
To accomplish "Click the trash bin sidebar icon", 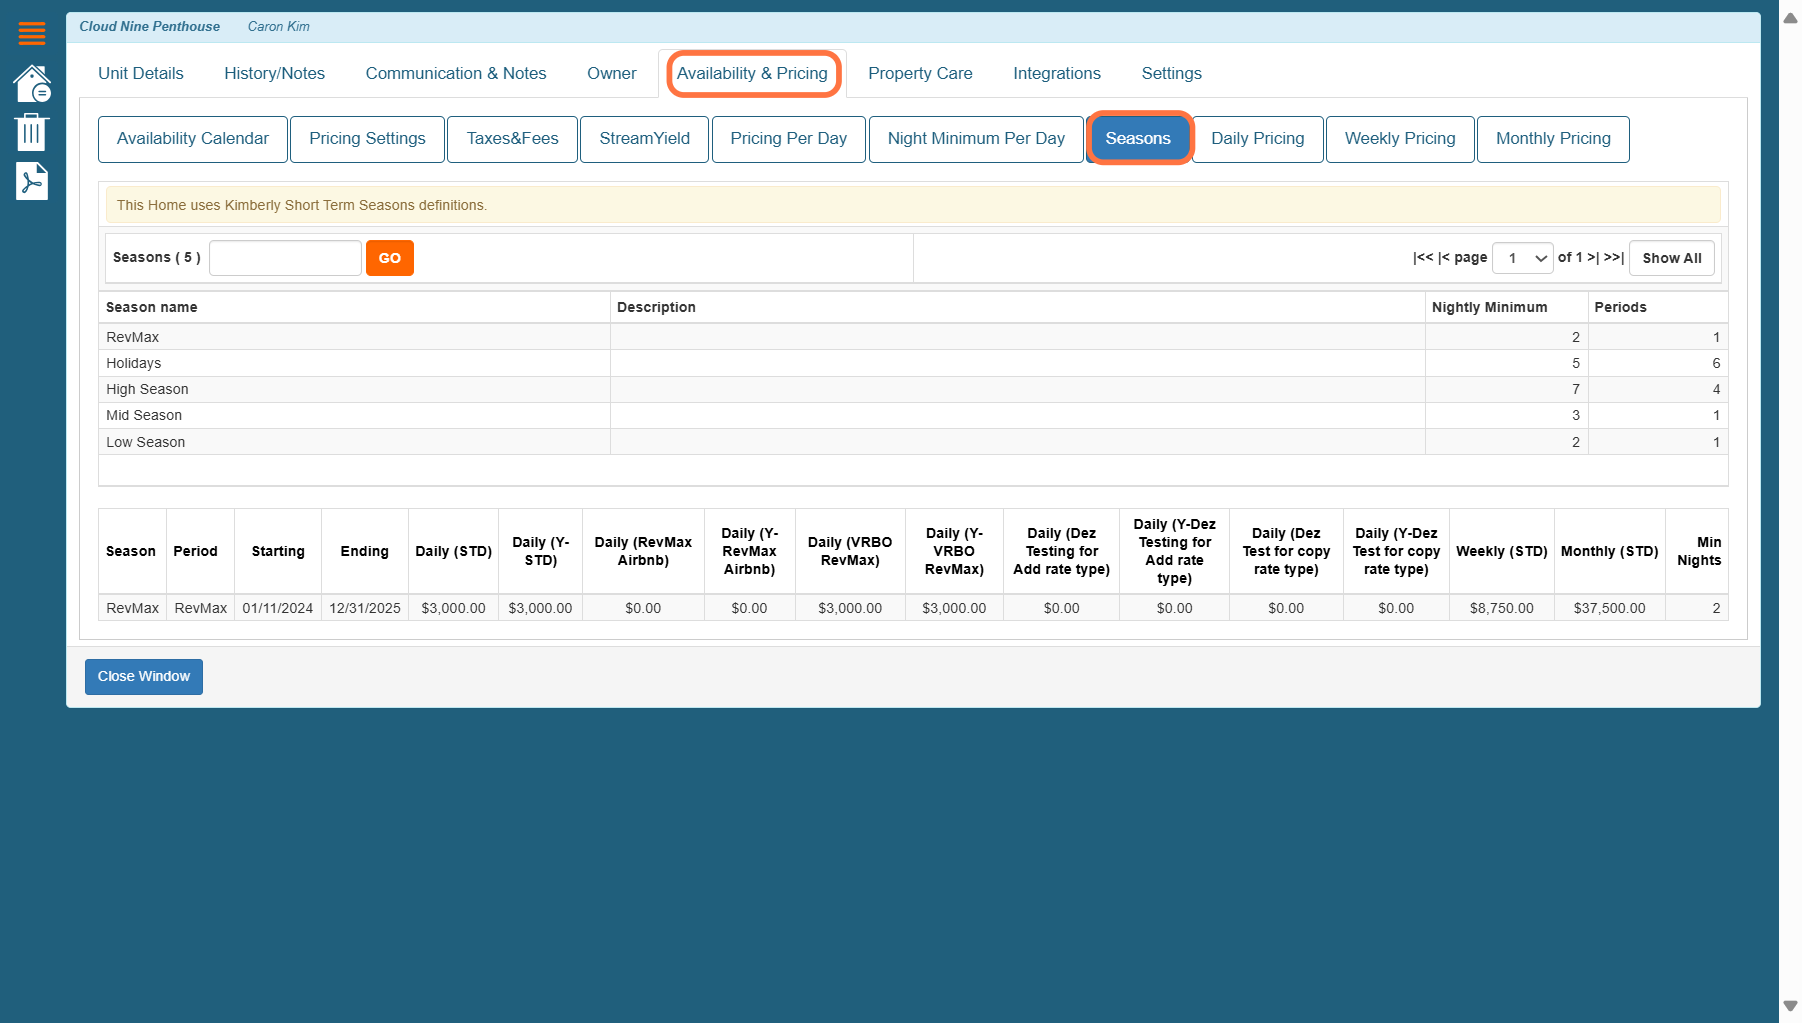I will [x=31, y=132].
